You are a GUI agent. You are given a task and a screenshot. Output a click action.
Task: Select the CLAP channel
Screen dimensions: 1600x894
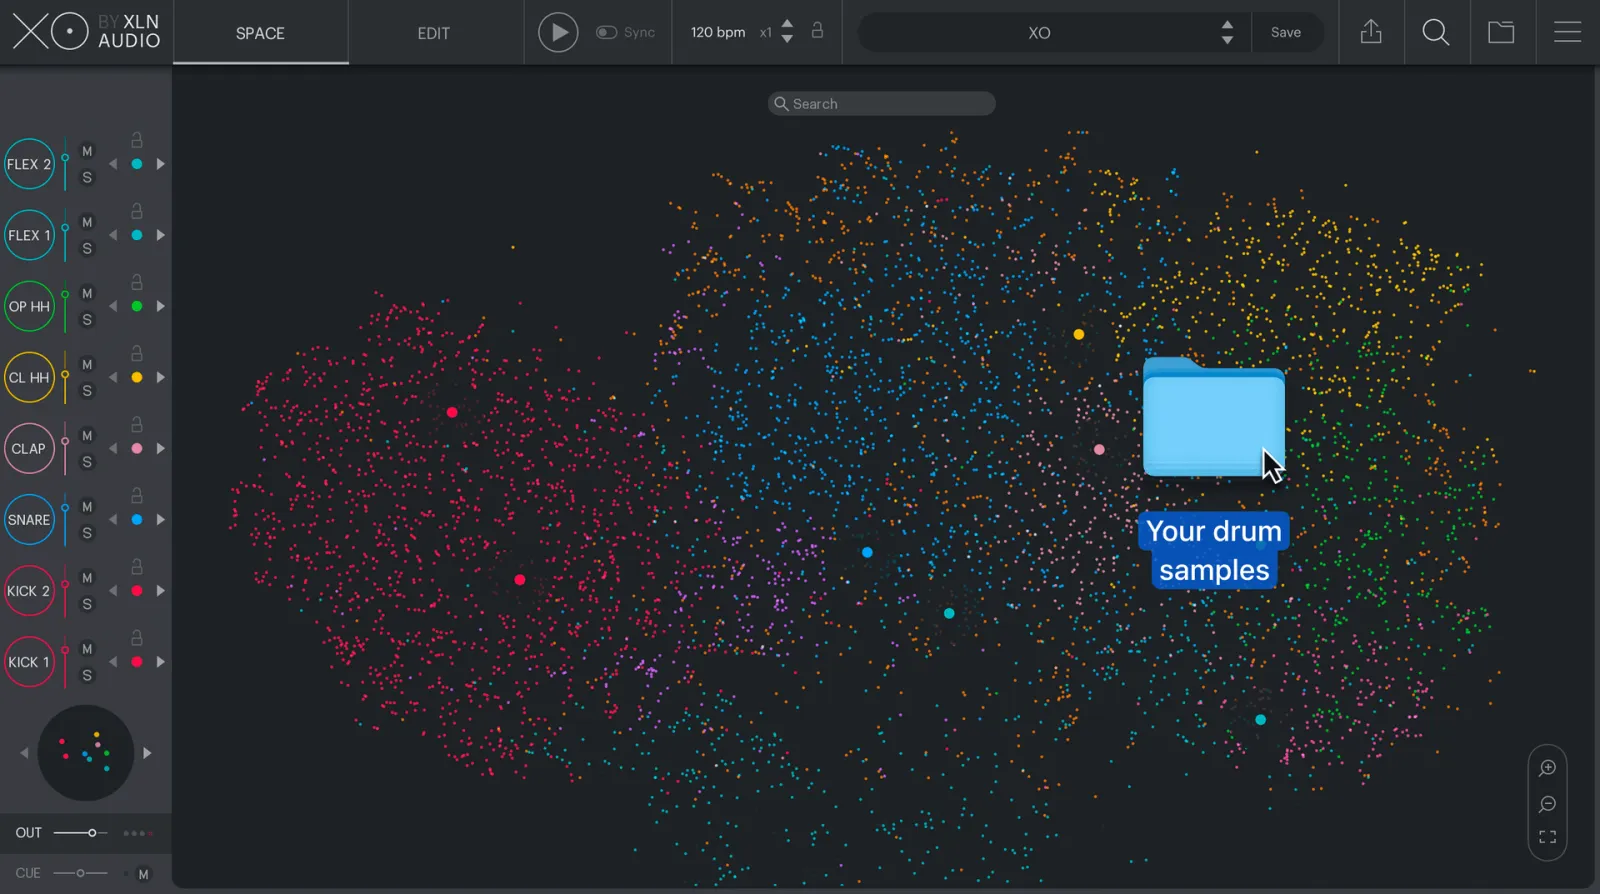pyautogui.click(x=29, y=448)
